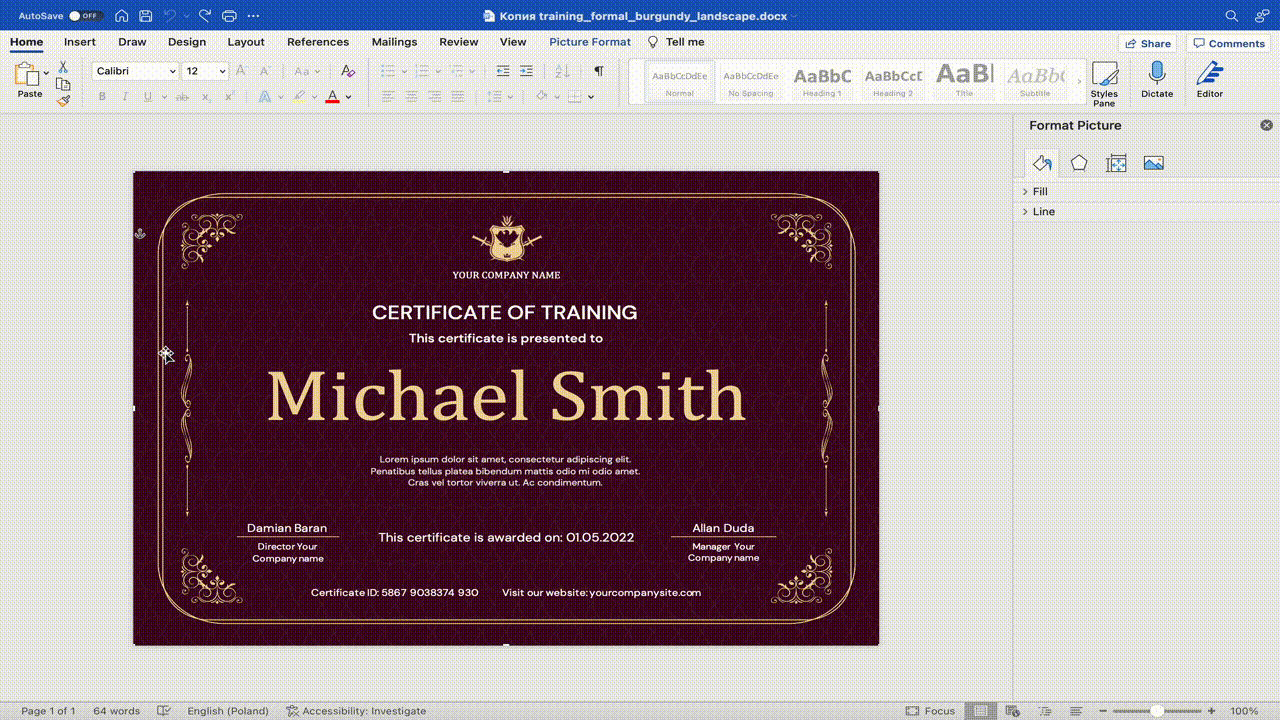The height and width of the screenshot is (720, 1280).
Task: Center align the text
Action: point(410,97)
